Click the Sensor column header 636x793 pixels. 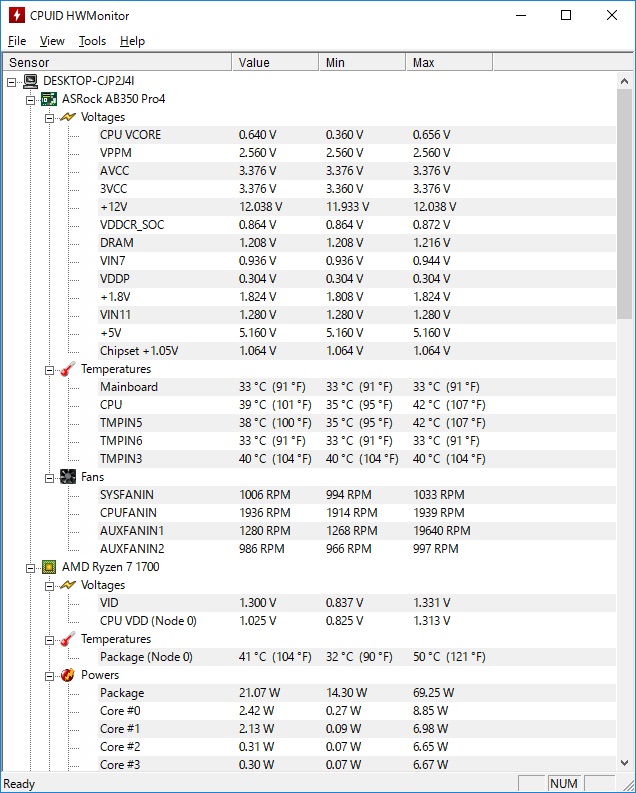117,62
